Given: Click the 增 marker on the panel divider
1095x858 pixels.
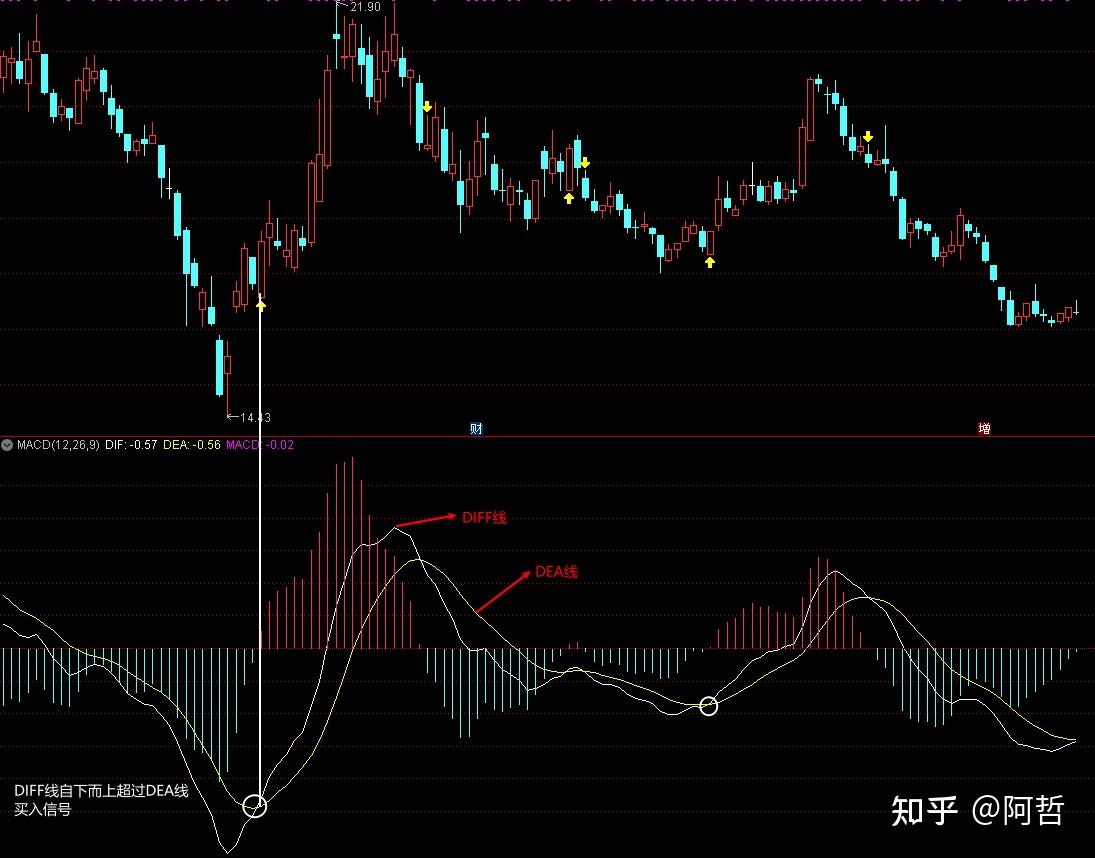Looking at the screenshot, I should 983,428.
